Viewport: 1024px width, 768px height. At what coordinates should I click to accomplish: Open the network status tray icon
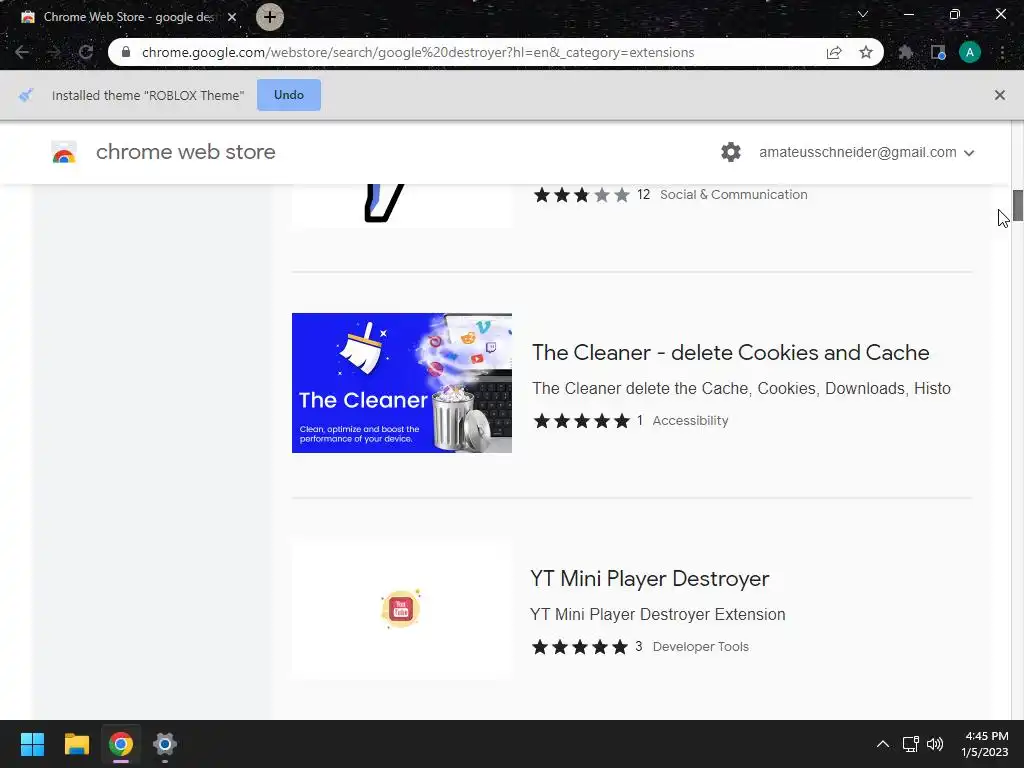[910, 744]
